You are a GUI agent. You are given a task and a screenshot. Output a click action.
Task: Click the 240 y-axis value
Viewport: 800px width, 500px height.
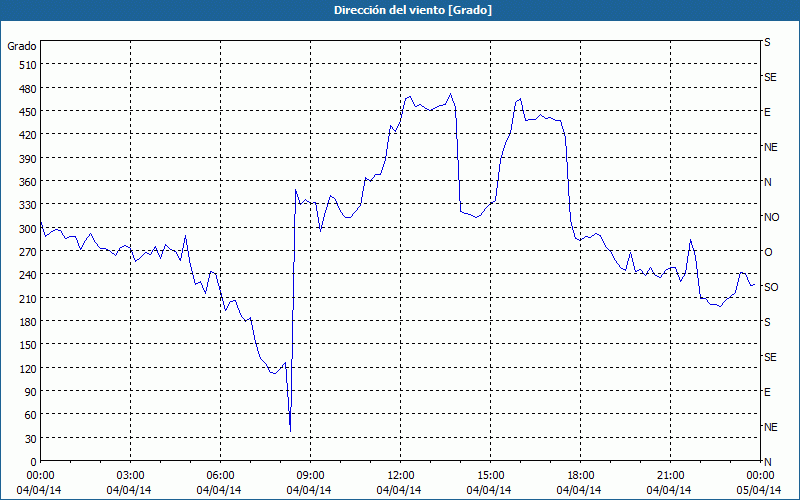coord(28,275)
